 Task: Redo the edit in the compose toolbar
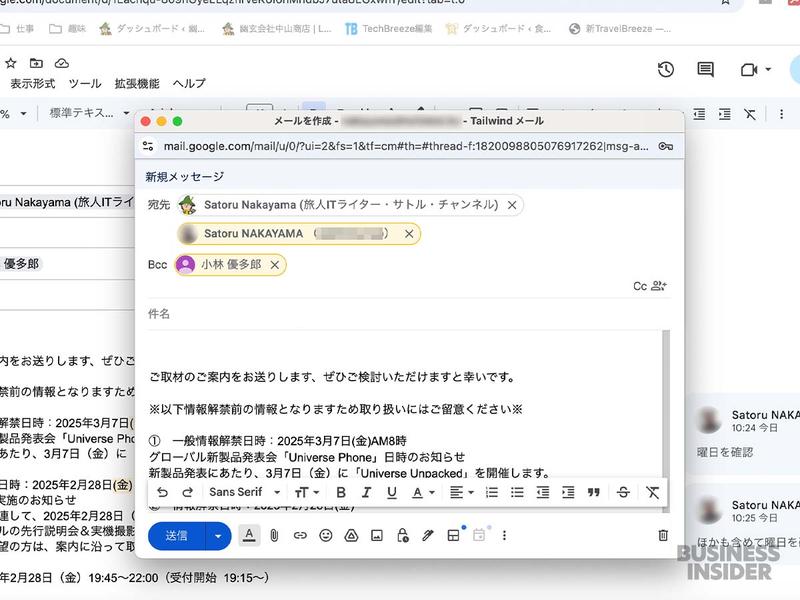pyautogui.click(x=187, y=492)
